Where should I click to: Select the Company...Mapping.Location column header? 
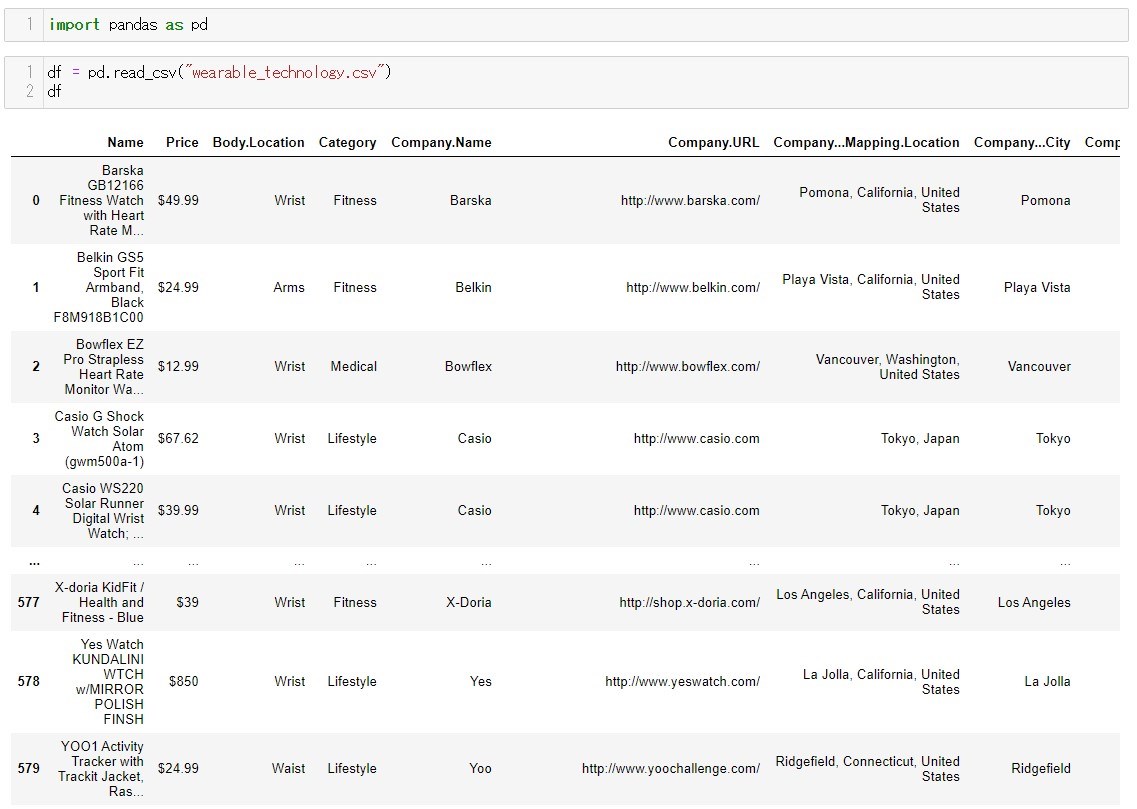click(866, 143)
